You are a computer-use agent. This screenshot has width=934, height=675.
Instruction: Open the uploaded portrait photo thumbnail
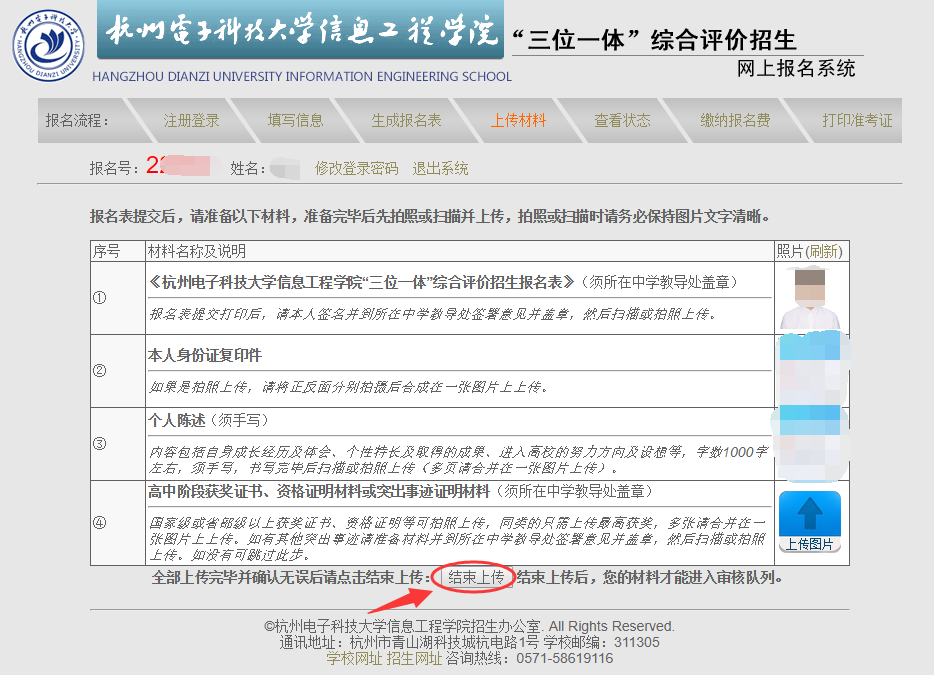[810, 298]
